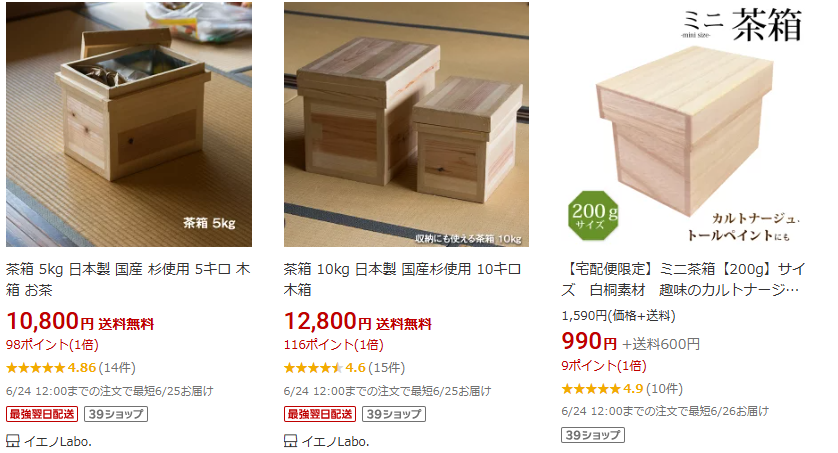Image resolution: width=838 pixels, height=453 pixels.
Task: Open the (10件) reviews link
Action: click(665, 389)
